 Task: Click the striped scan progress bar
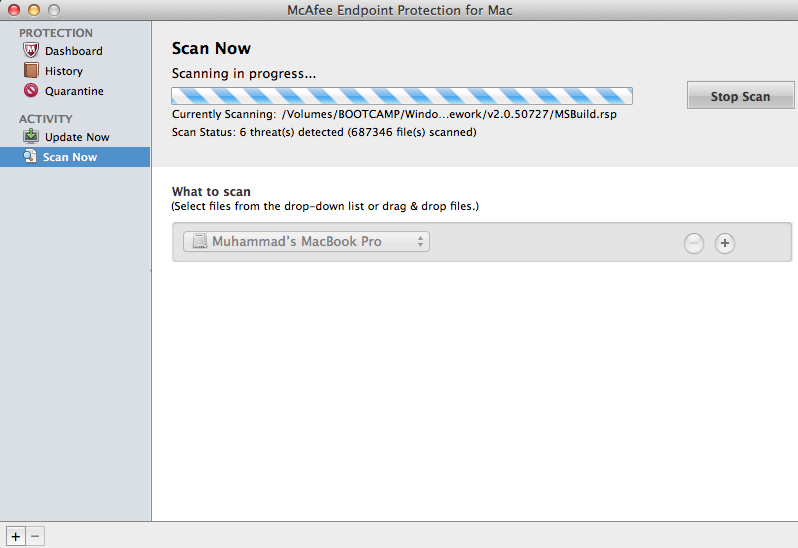point(402,96)
